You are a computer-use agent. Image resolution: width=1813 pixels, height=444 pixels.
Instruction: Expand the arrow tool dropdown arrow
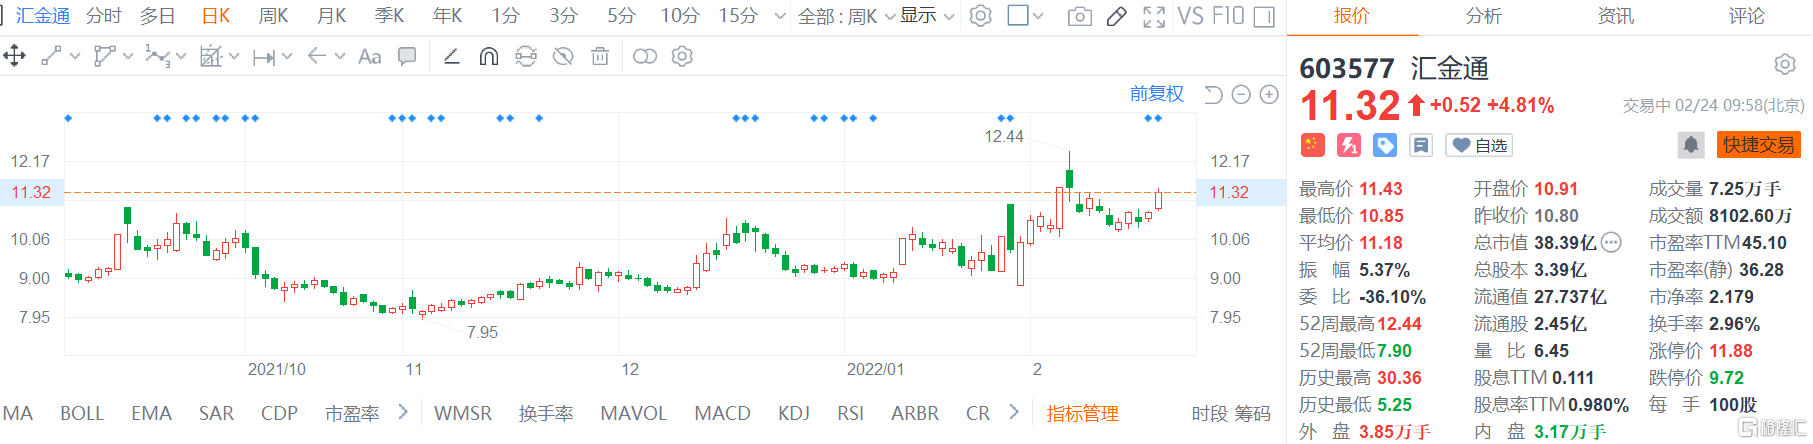[x=340, y=57]
